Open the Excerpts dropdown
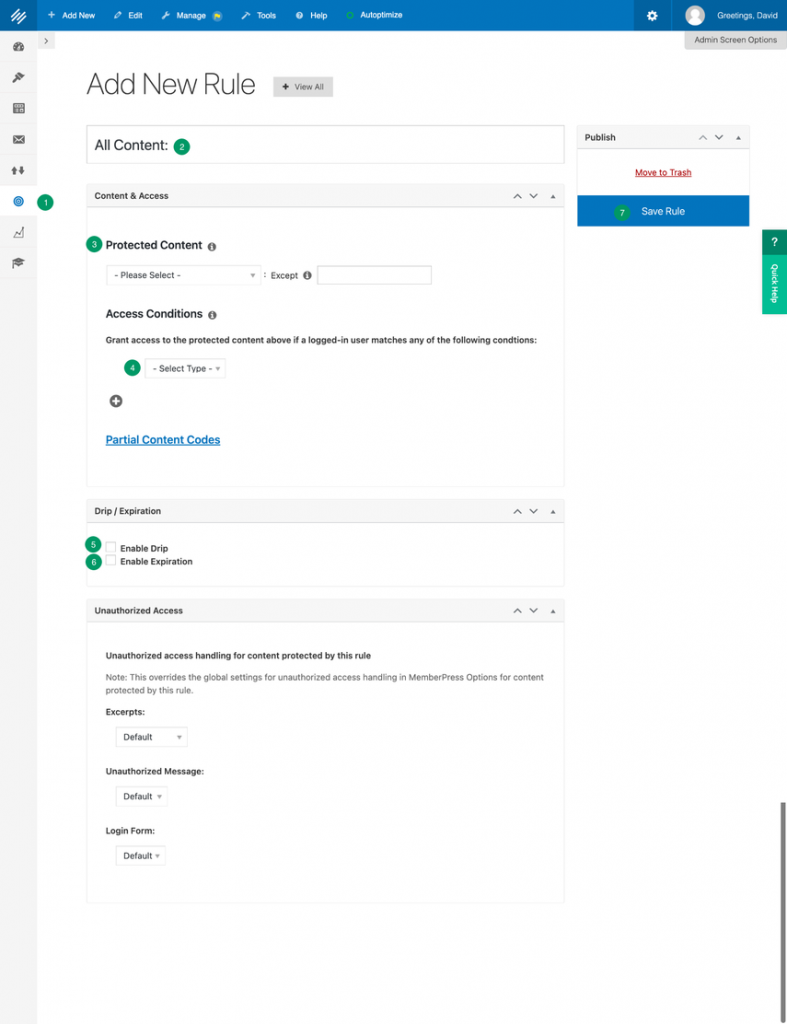 [x=151, y=737]
